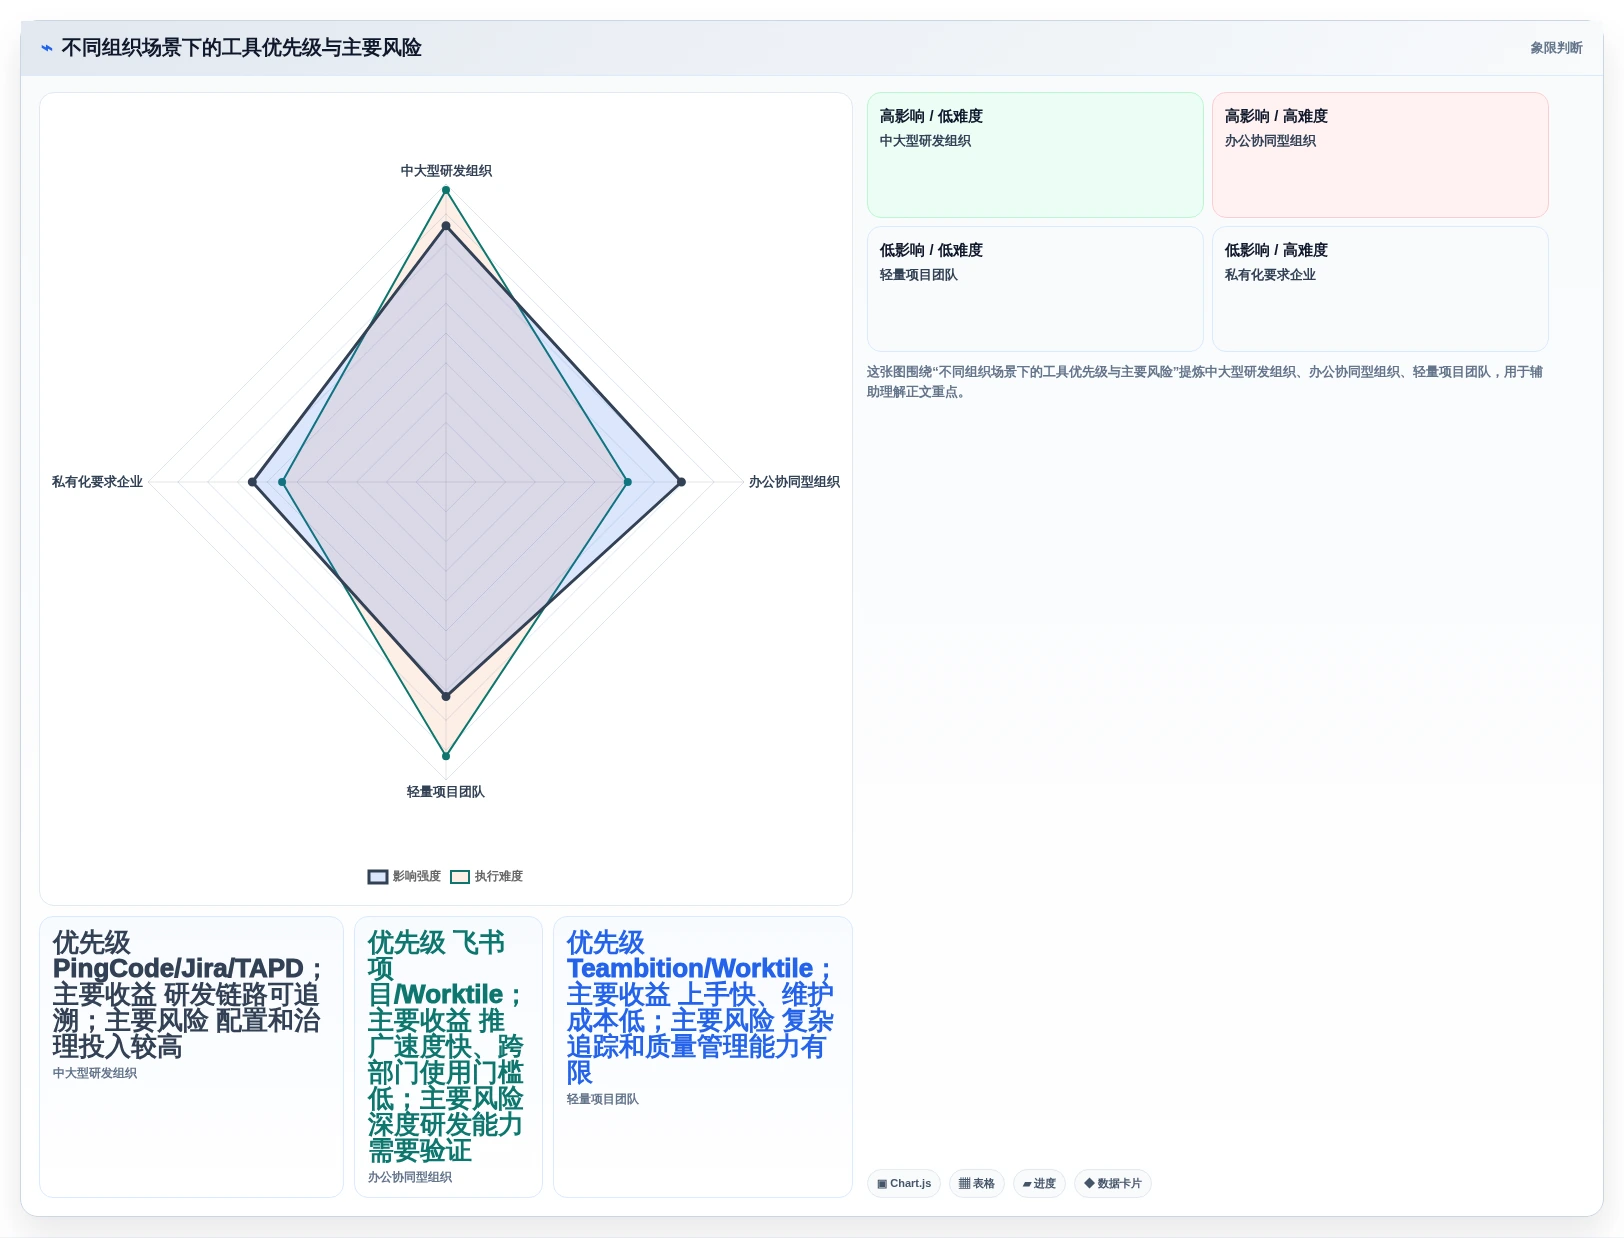Viewport: 1624px width, 1238px height.
Task: Click the 数据卡片 tag chip
Action: tap(1113, 1183)
